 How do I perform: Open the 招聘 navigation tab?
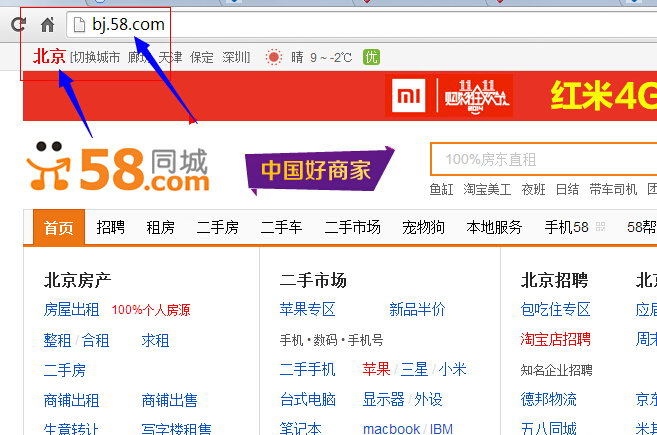click(x=110, y=227)
